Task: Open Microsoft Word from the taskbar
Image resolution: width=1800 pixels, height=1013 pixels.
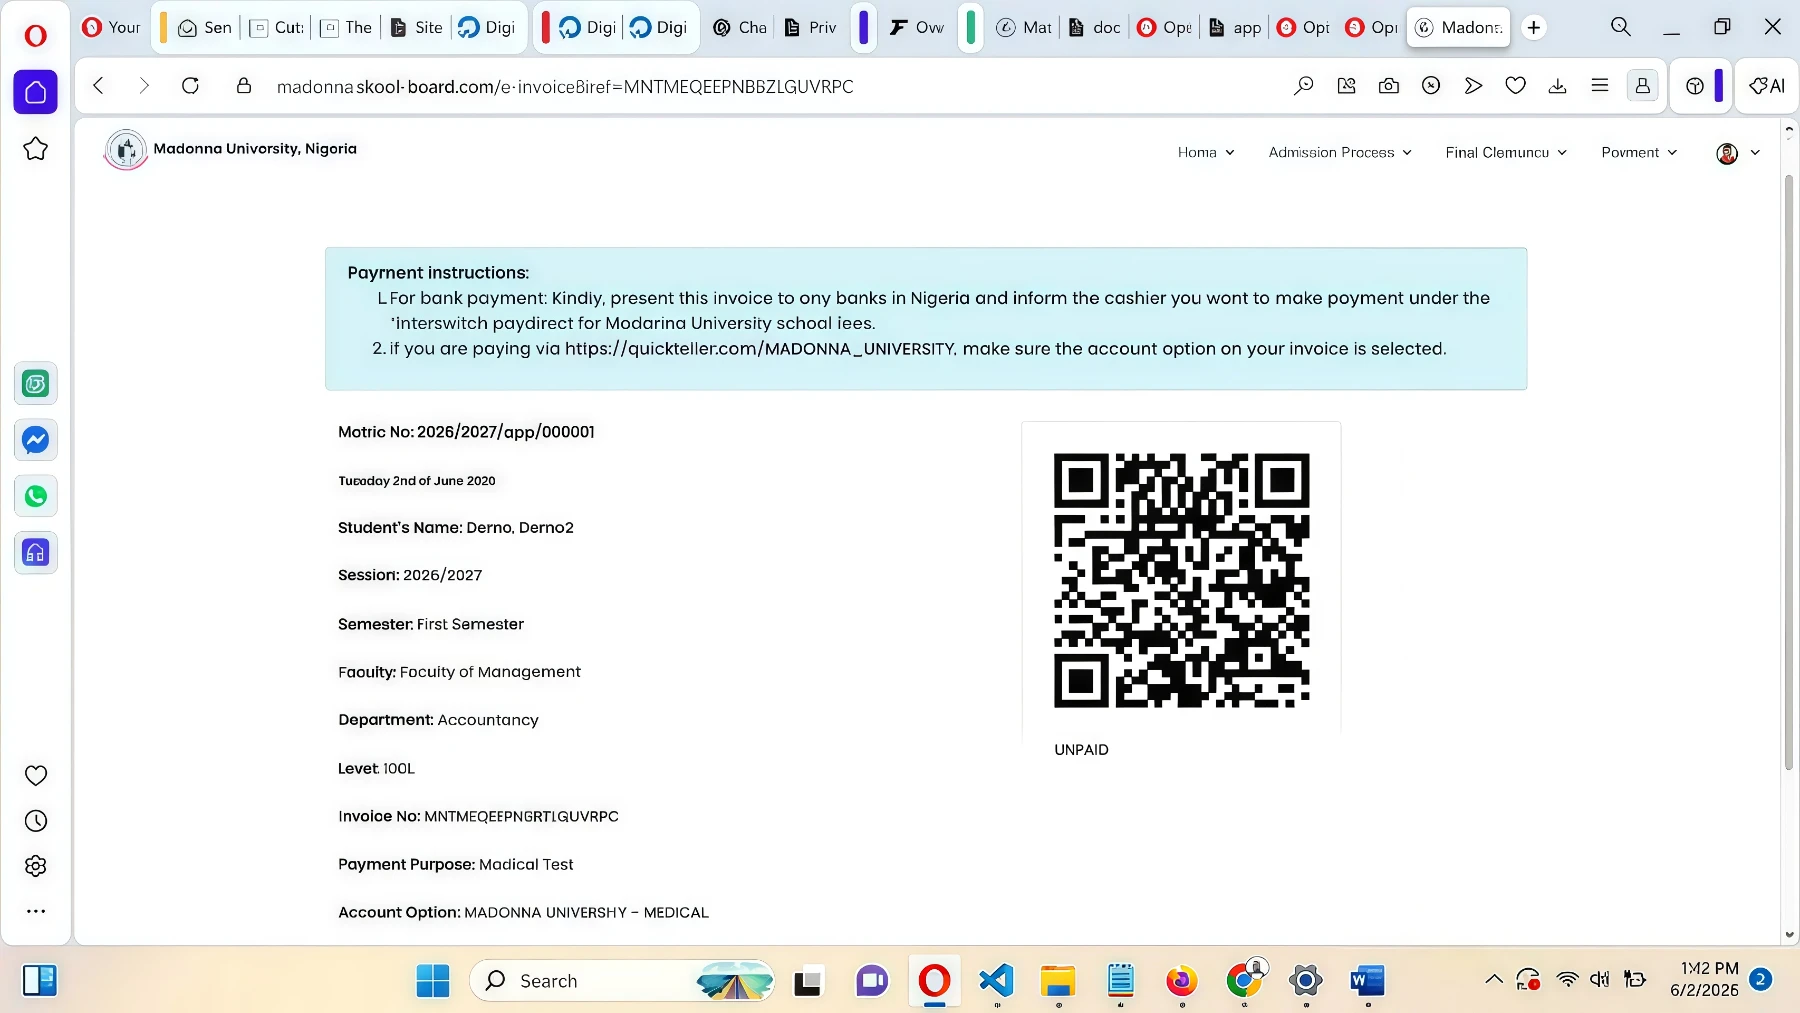Action: point(1367,981)
